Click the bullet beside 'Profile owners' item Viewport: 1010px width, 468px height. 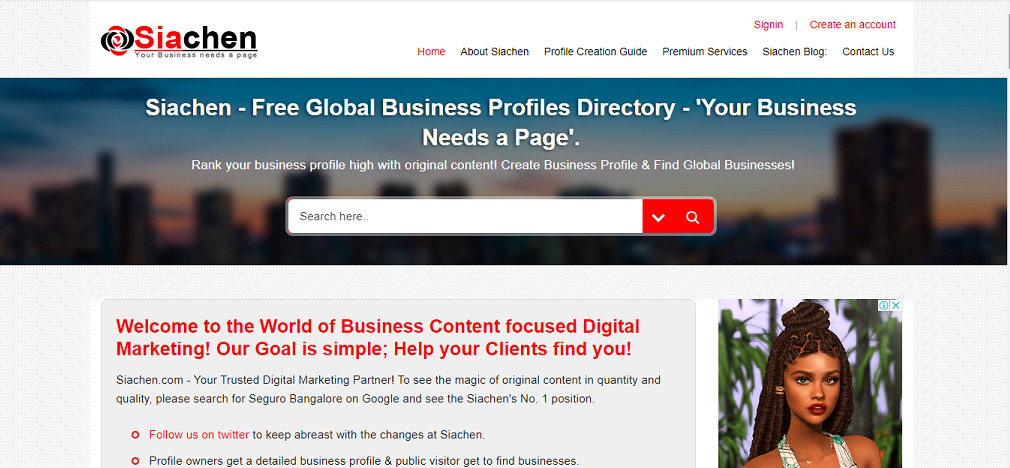point(135,461)
